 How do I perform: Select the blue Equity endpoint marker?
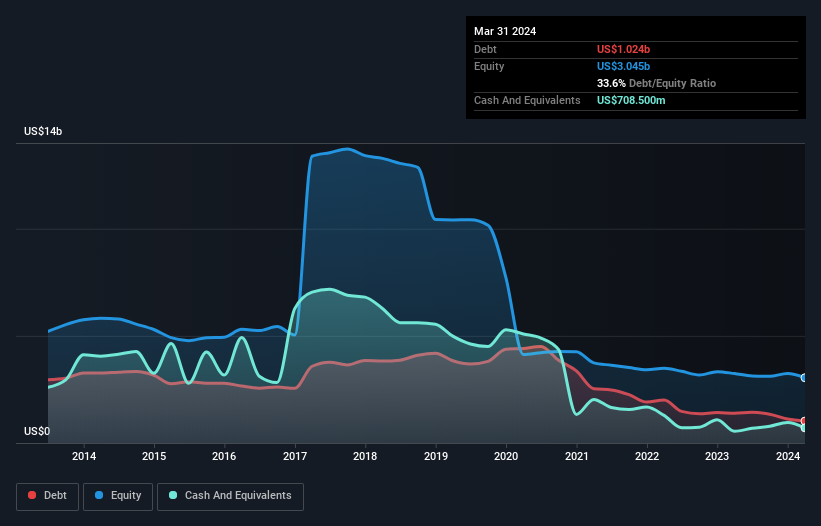click(x=804, y=378)
